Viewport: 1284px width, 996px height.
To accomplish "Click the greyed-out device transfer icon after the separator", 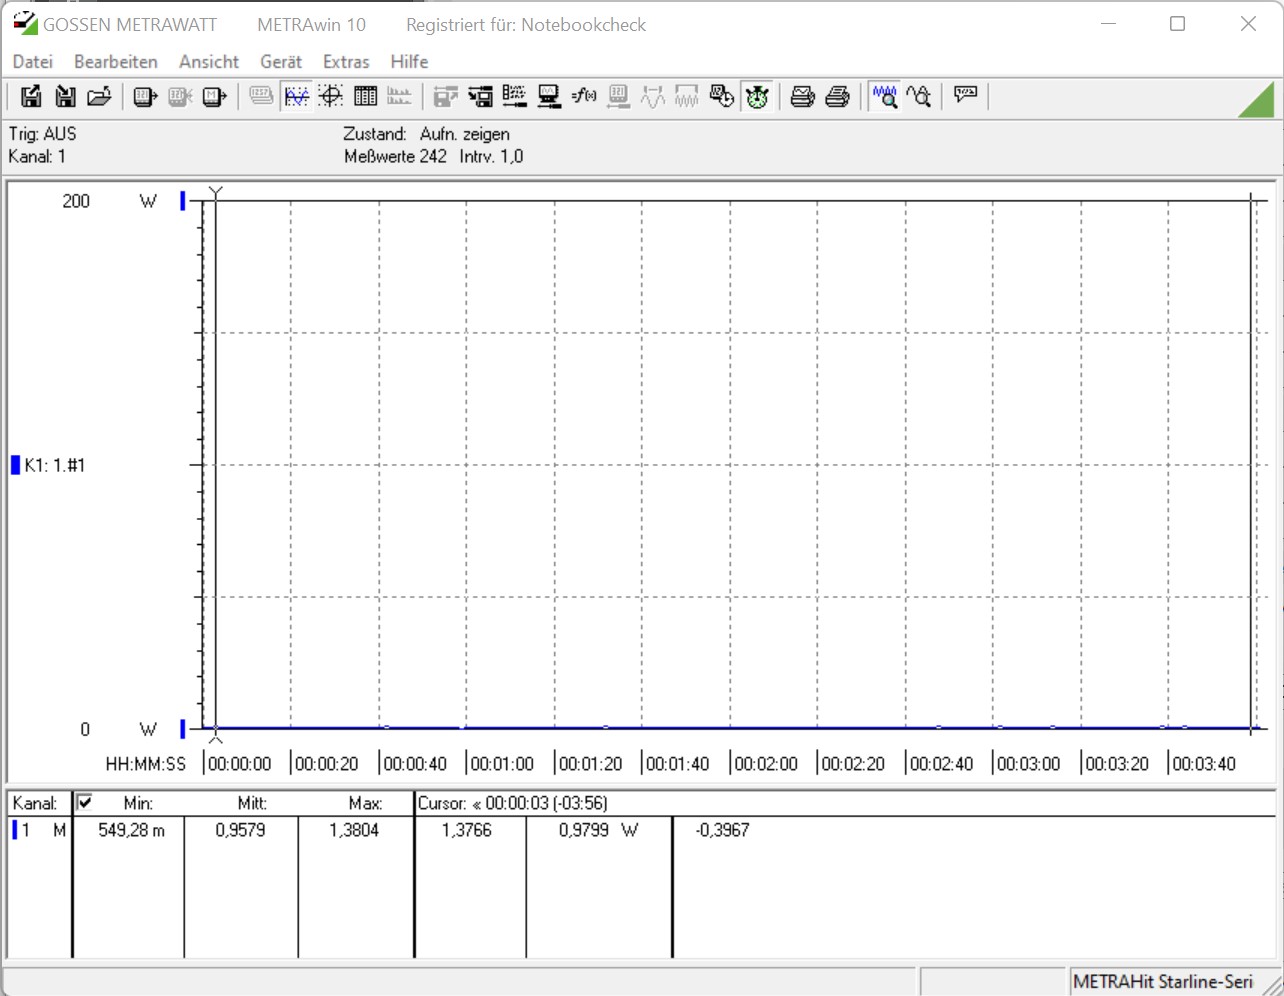I will pyautogui.click(x=446, y=96).
